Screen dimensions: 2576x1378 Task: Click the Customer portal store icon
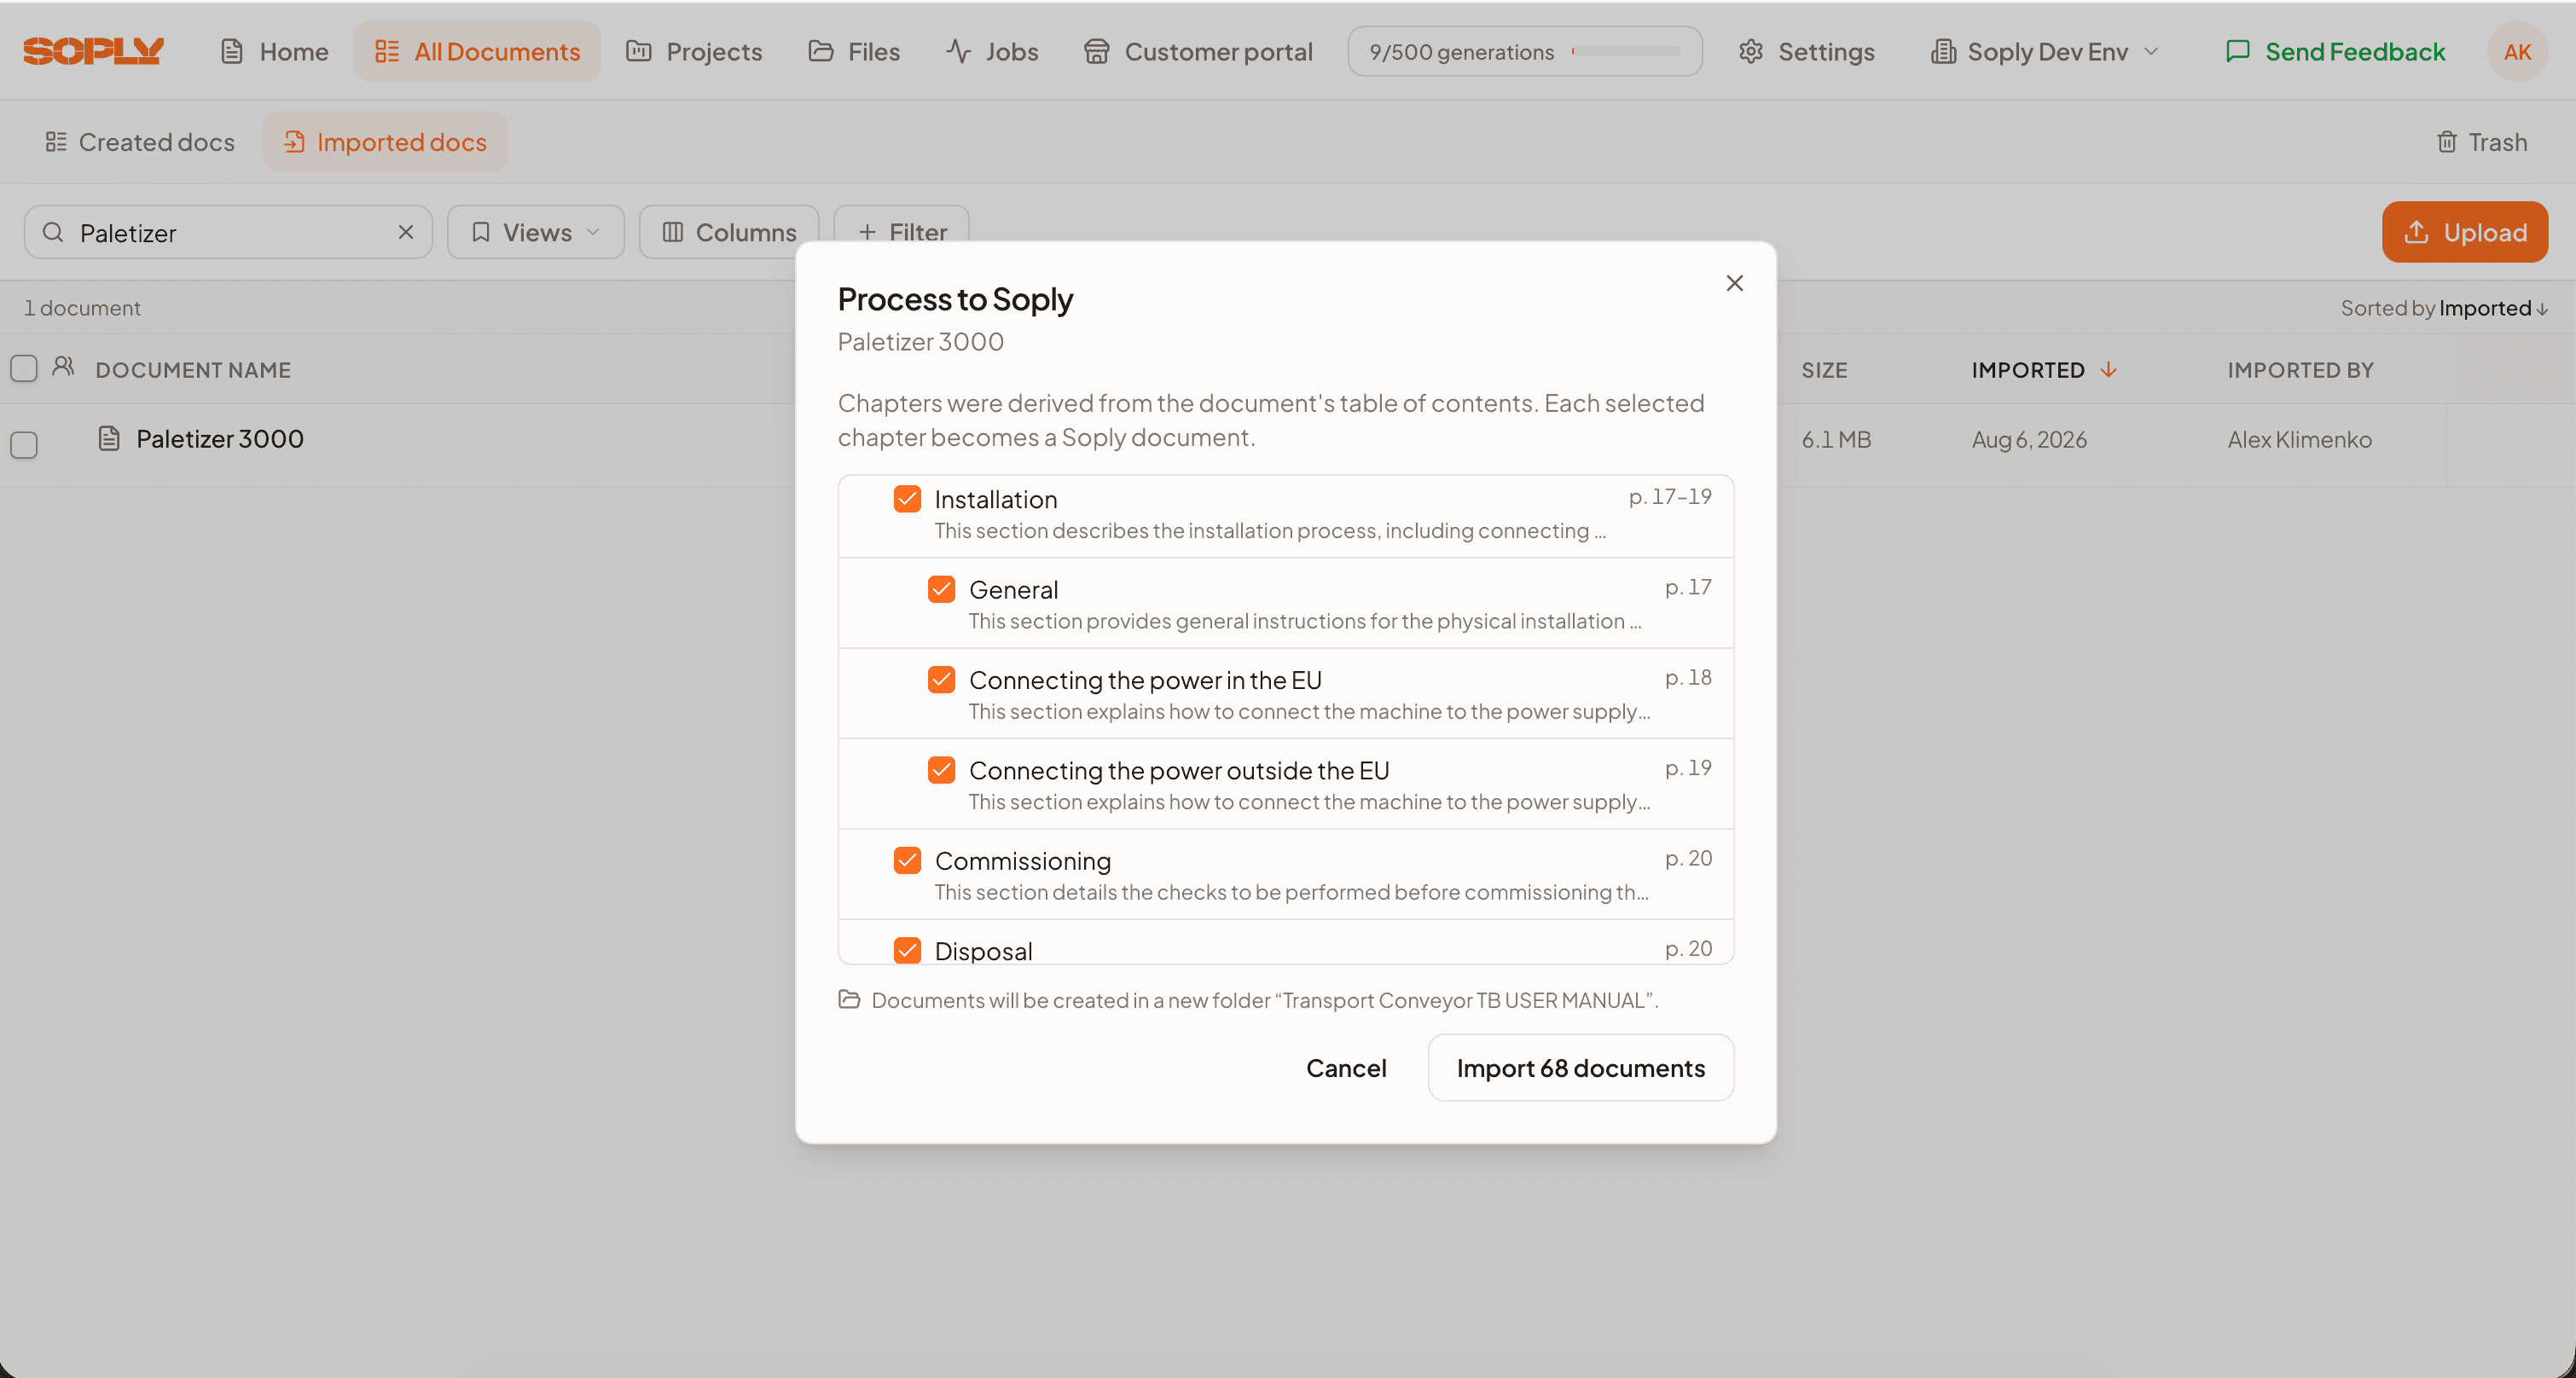tap(1096, 51)
